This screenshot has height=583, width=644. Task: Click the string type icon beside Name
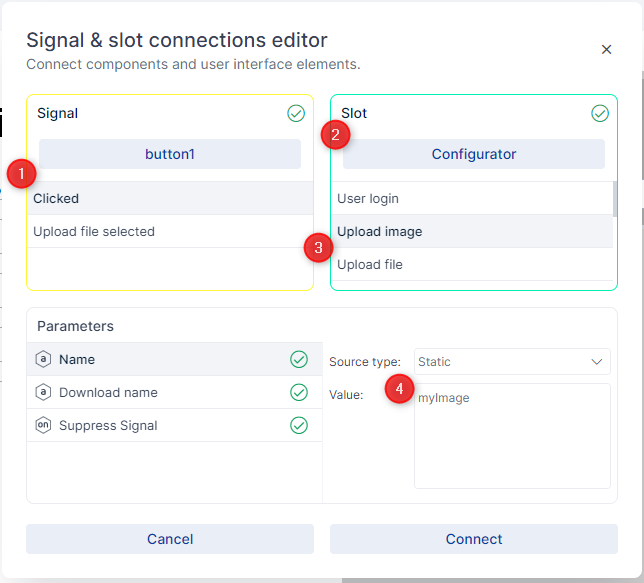click(43, 359)
